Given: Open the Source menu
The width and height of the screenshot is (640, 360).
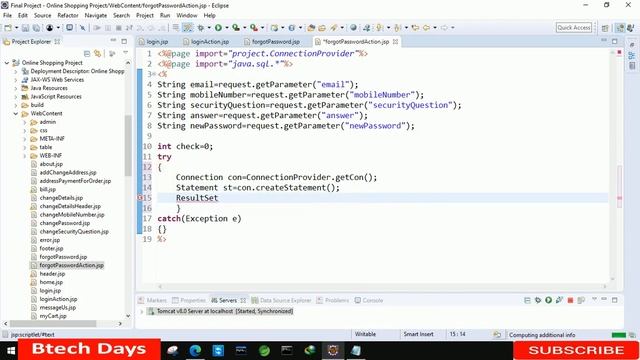Looking at the screenshot, I should (x=42, y=16).
